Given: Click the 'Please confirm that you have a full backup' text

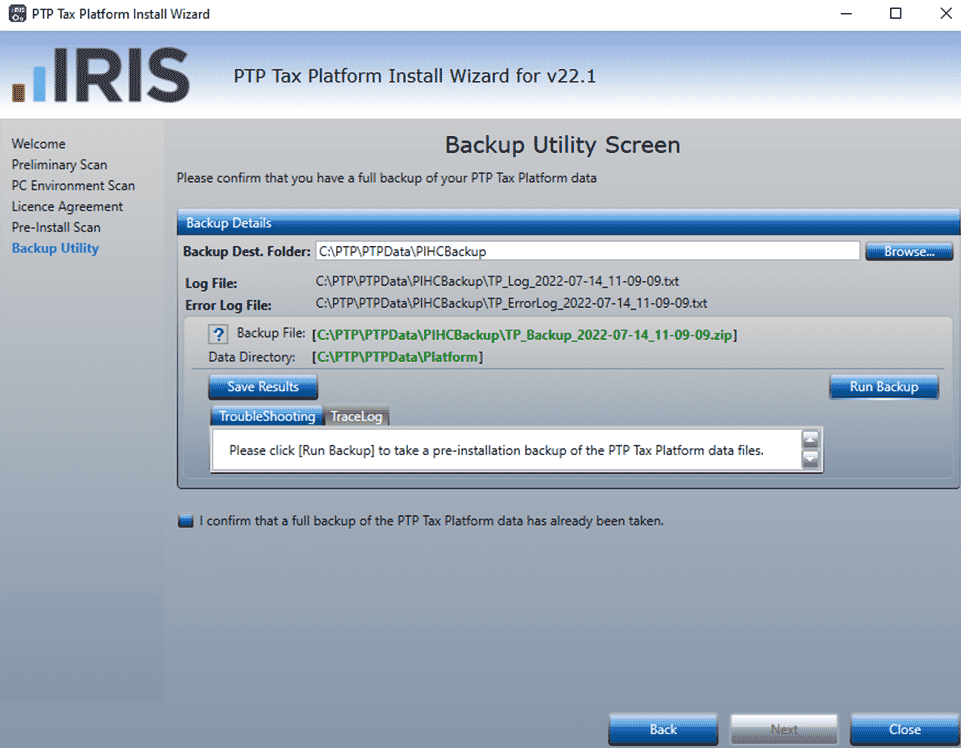Looking at the screenshot, I should (387, 178).
